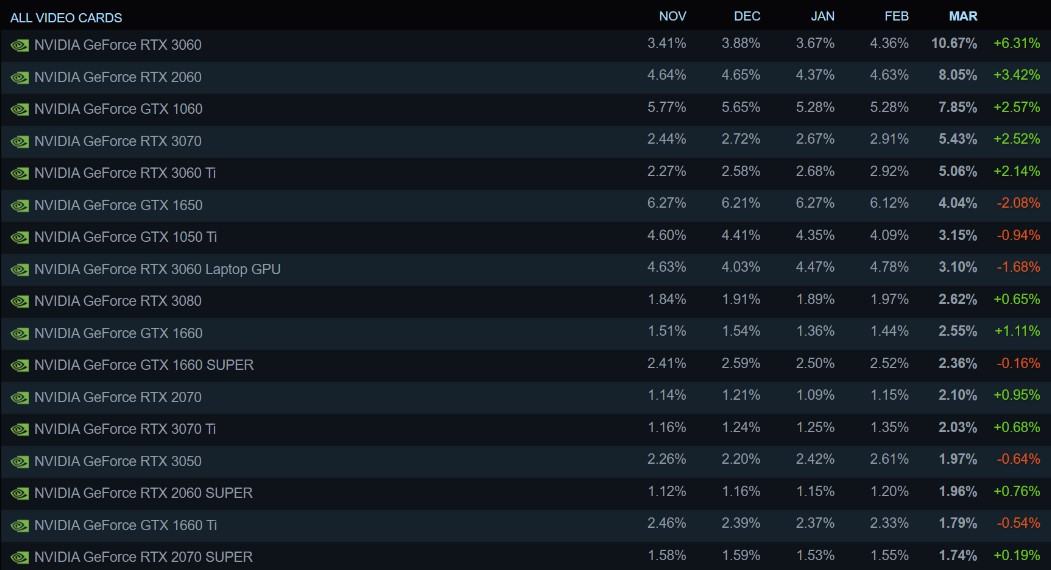Open the ALL VIDEO CARDS heading

pyautogui.click(x=66, y=17)
